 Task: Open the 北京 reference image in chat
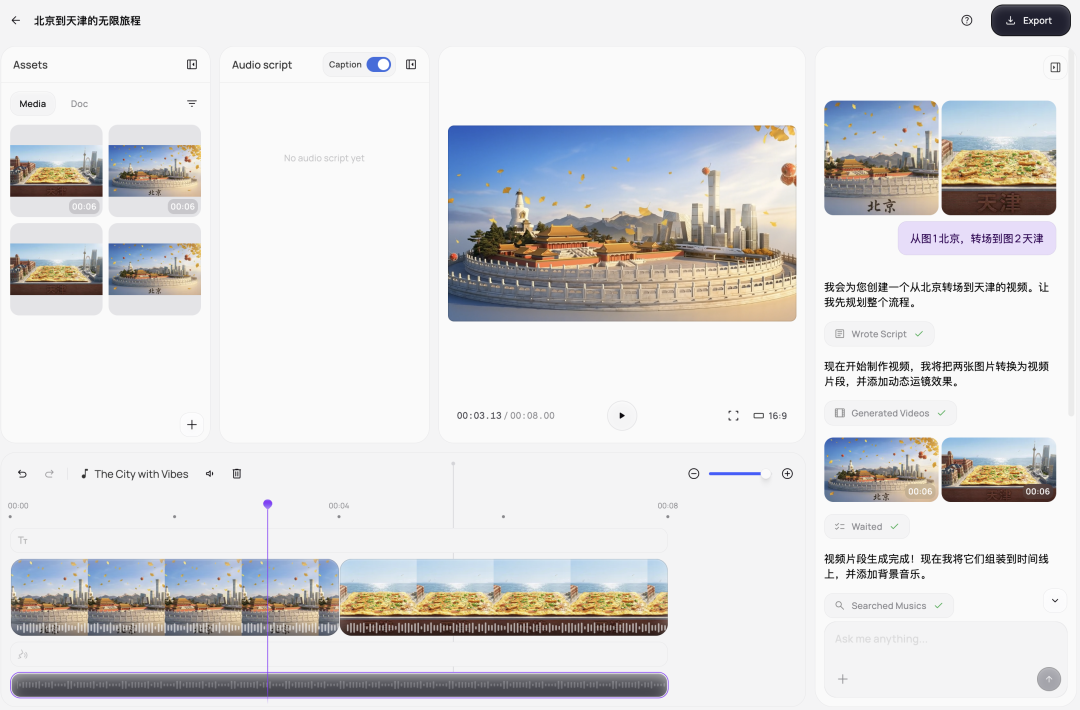click(x=882, y=158)
